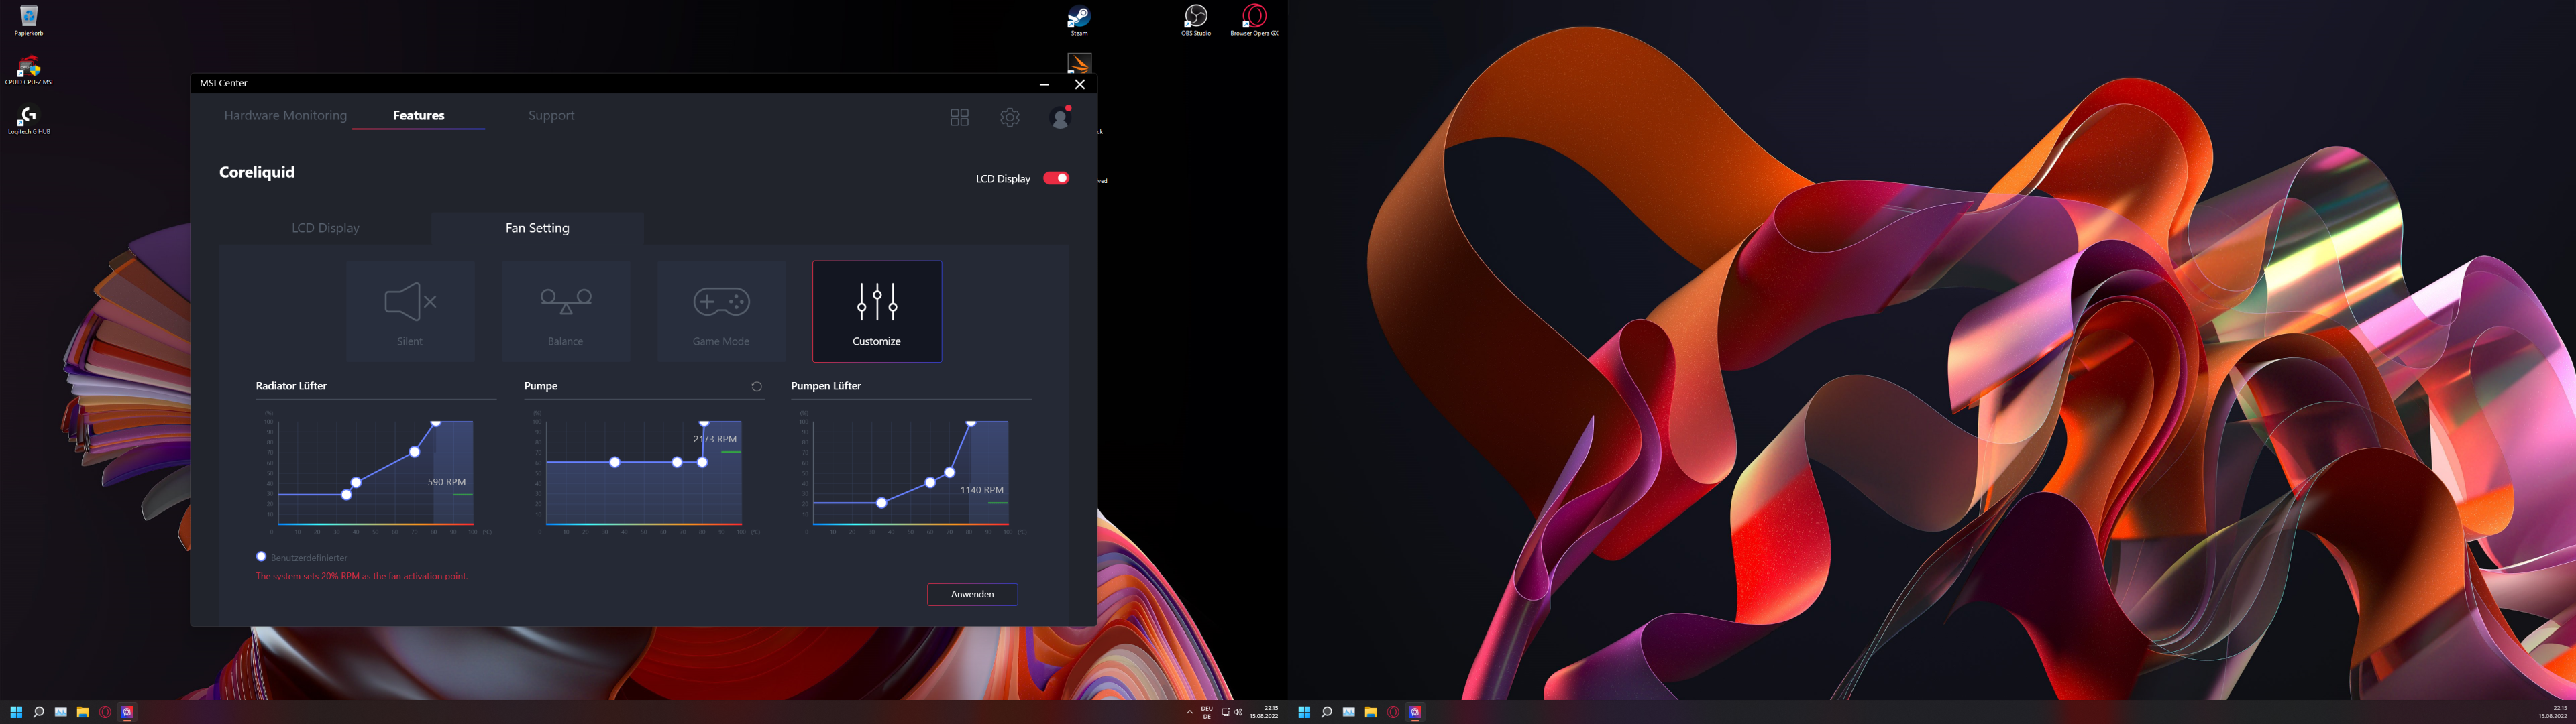Switch to the LCD Display sub-tab
The image size is (2576, 724).
325,228
